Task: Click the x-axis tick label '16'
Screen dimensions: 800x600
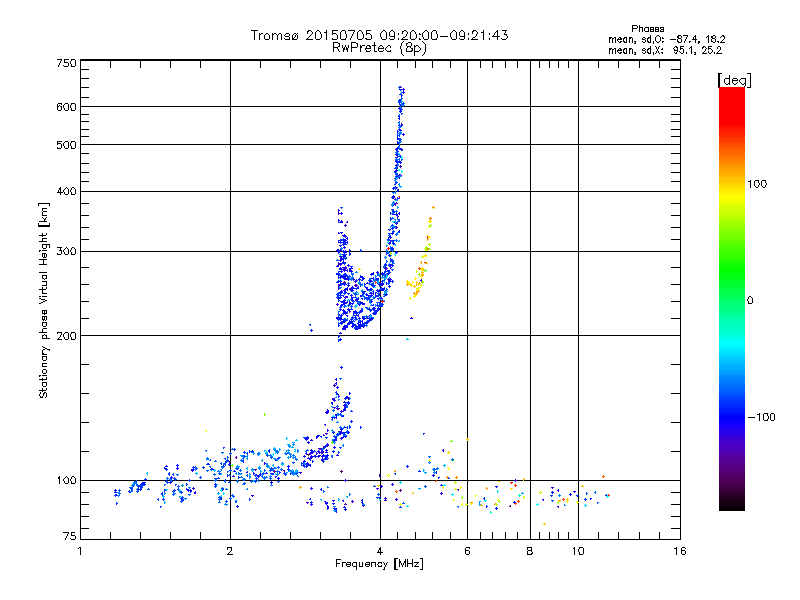Action: pos(680,551)
